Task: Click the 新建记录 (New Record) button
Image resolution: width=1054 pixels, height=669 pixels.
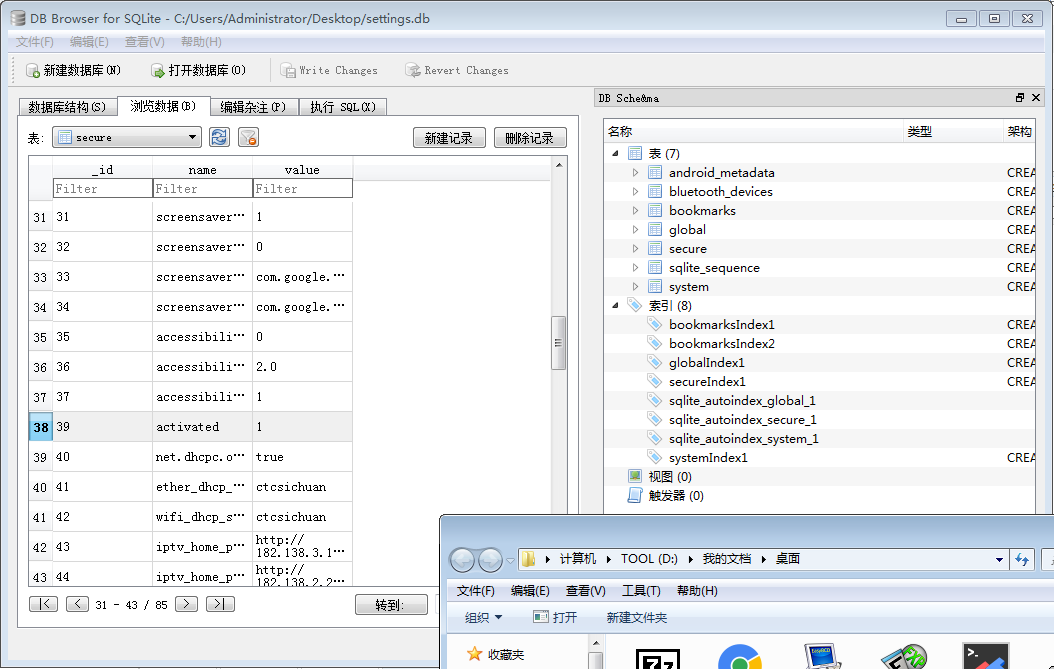Action: pyautogui.click(x=449, y=138)
